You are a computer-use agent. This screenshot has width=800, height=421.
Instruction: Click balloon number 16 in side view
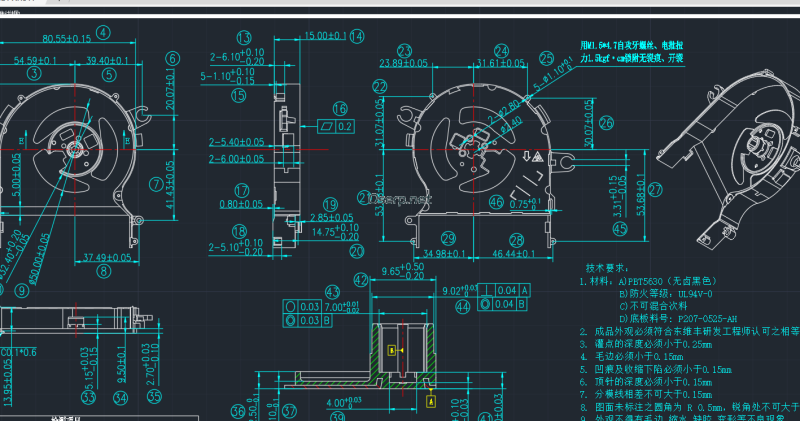pyautogui.click(x=340, y=108)
